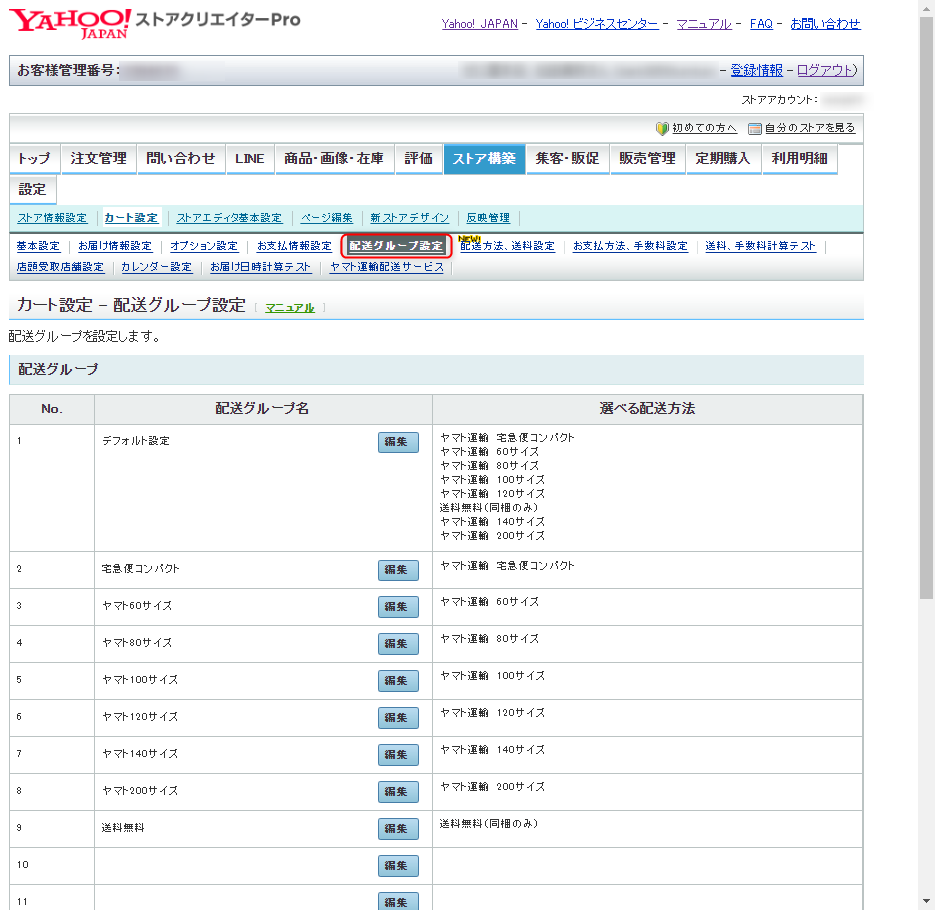
Task: Open the 集客・販促 tab
Action: click(x=567, y=159)
